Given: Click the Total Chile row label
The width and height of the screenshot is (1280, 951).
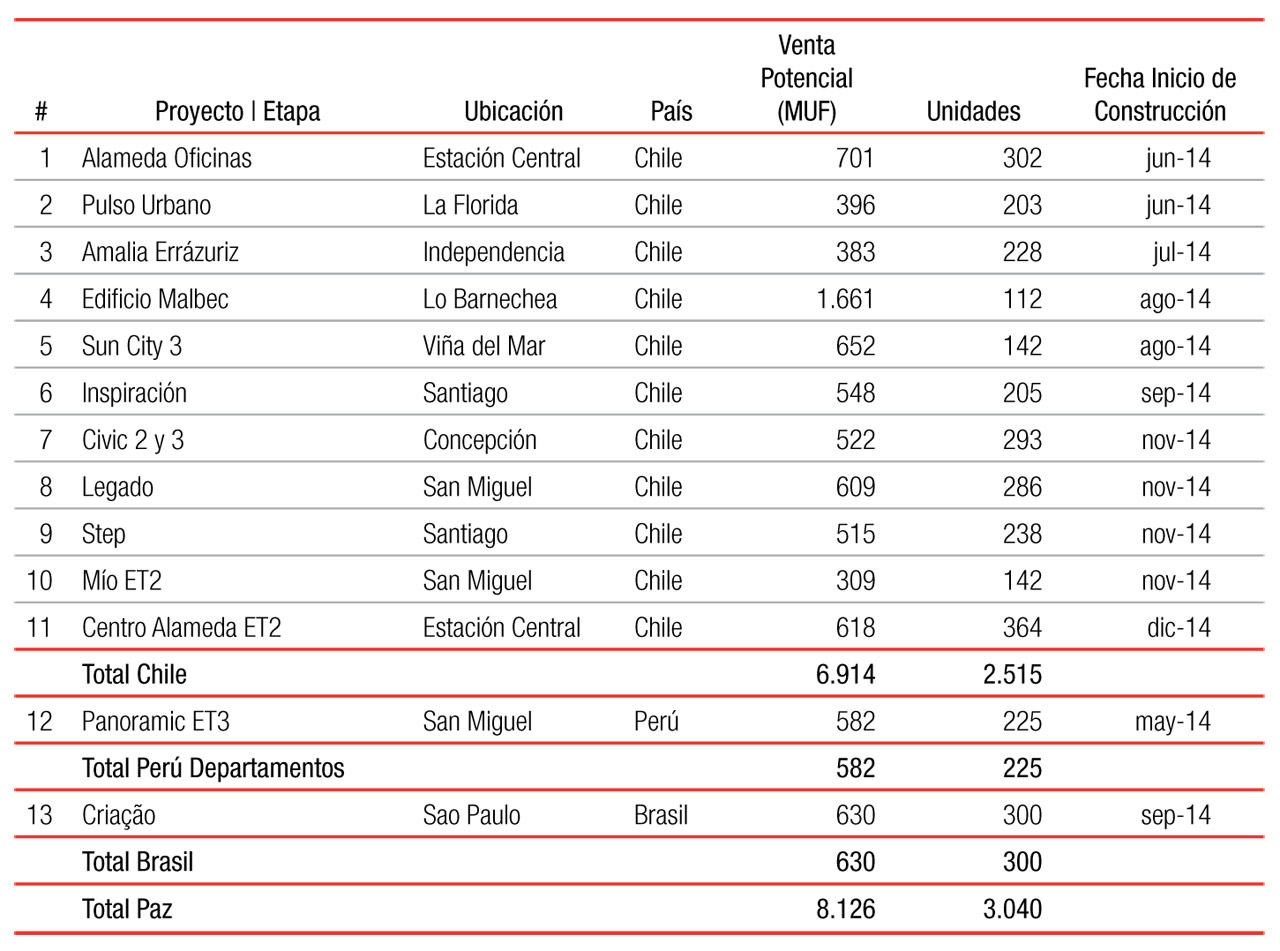Looking at the screenshot, I should tap(134, 675).
